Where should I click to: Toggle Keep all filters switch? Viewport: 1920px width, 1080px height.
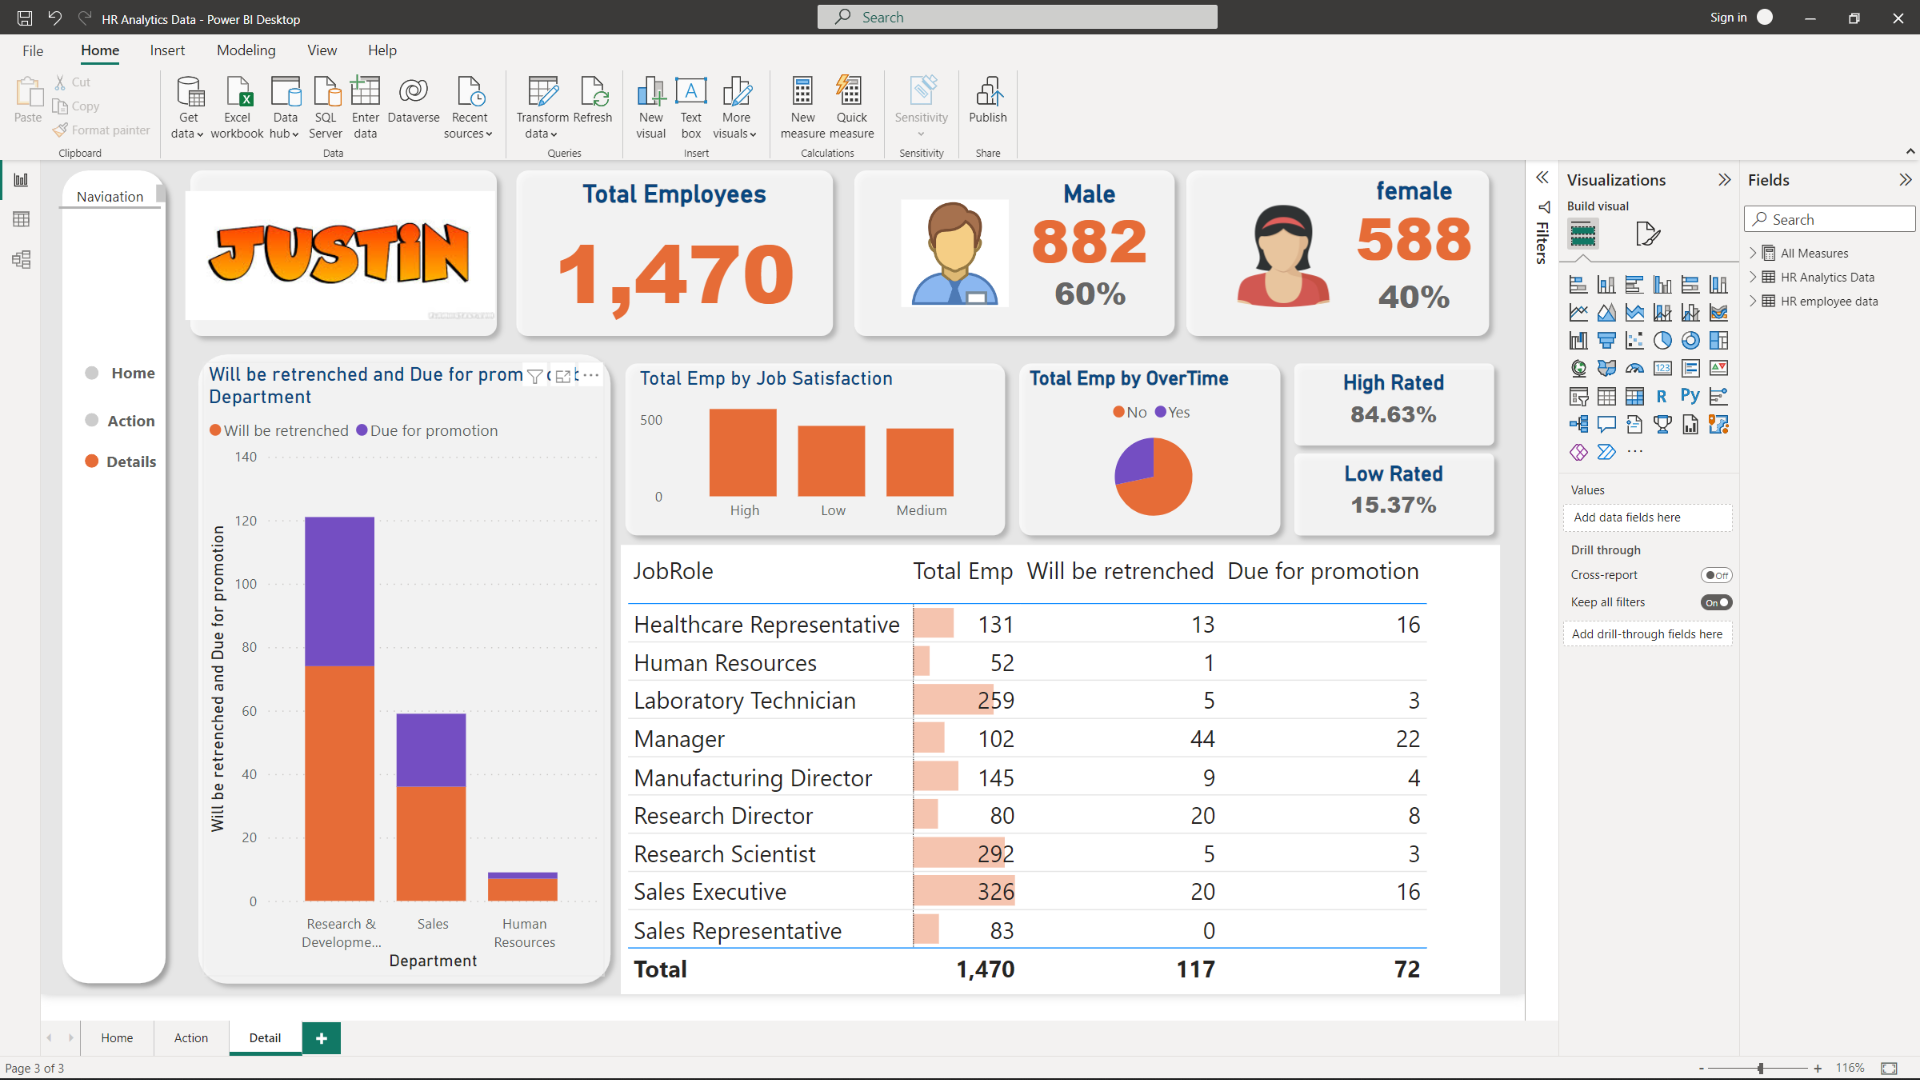[1716, 602]
